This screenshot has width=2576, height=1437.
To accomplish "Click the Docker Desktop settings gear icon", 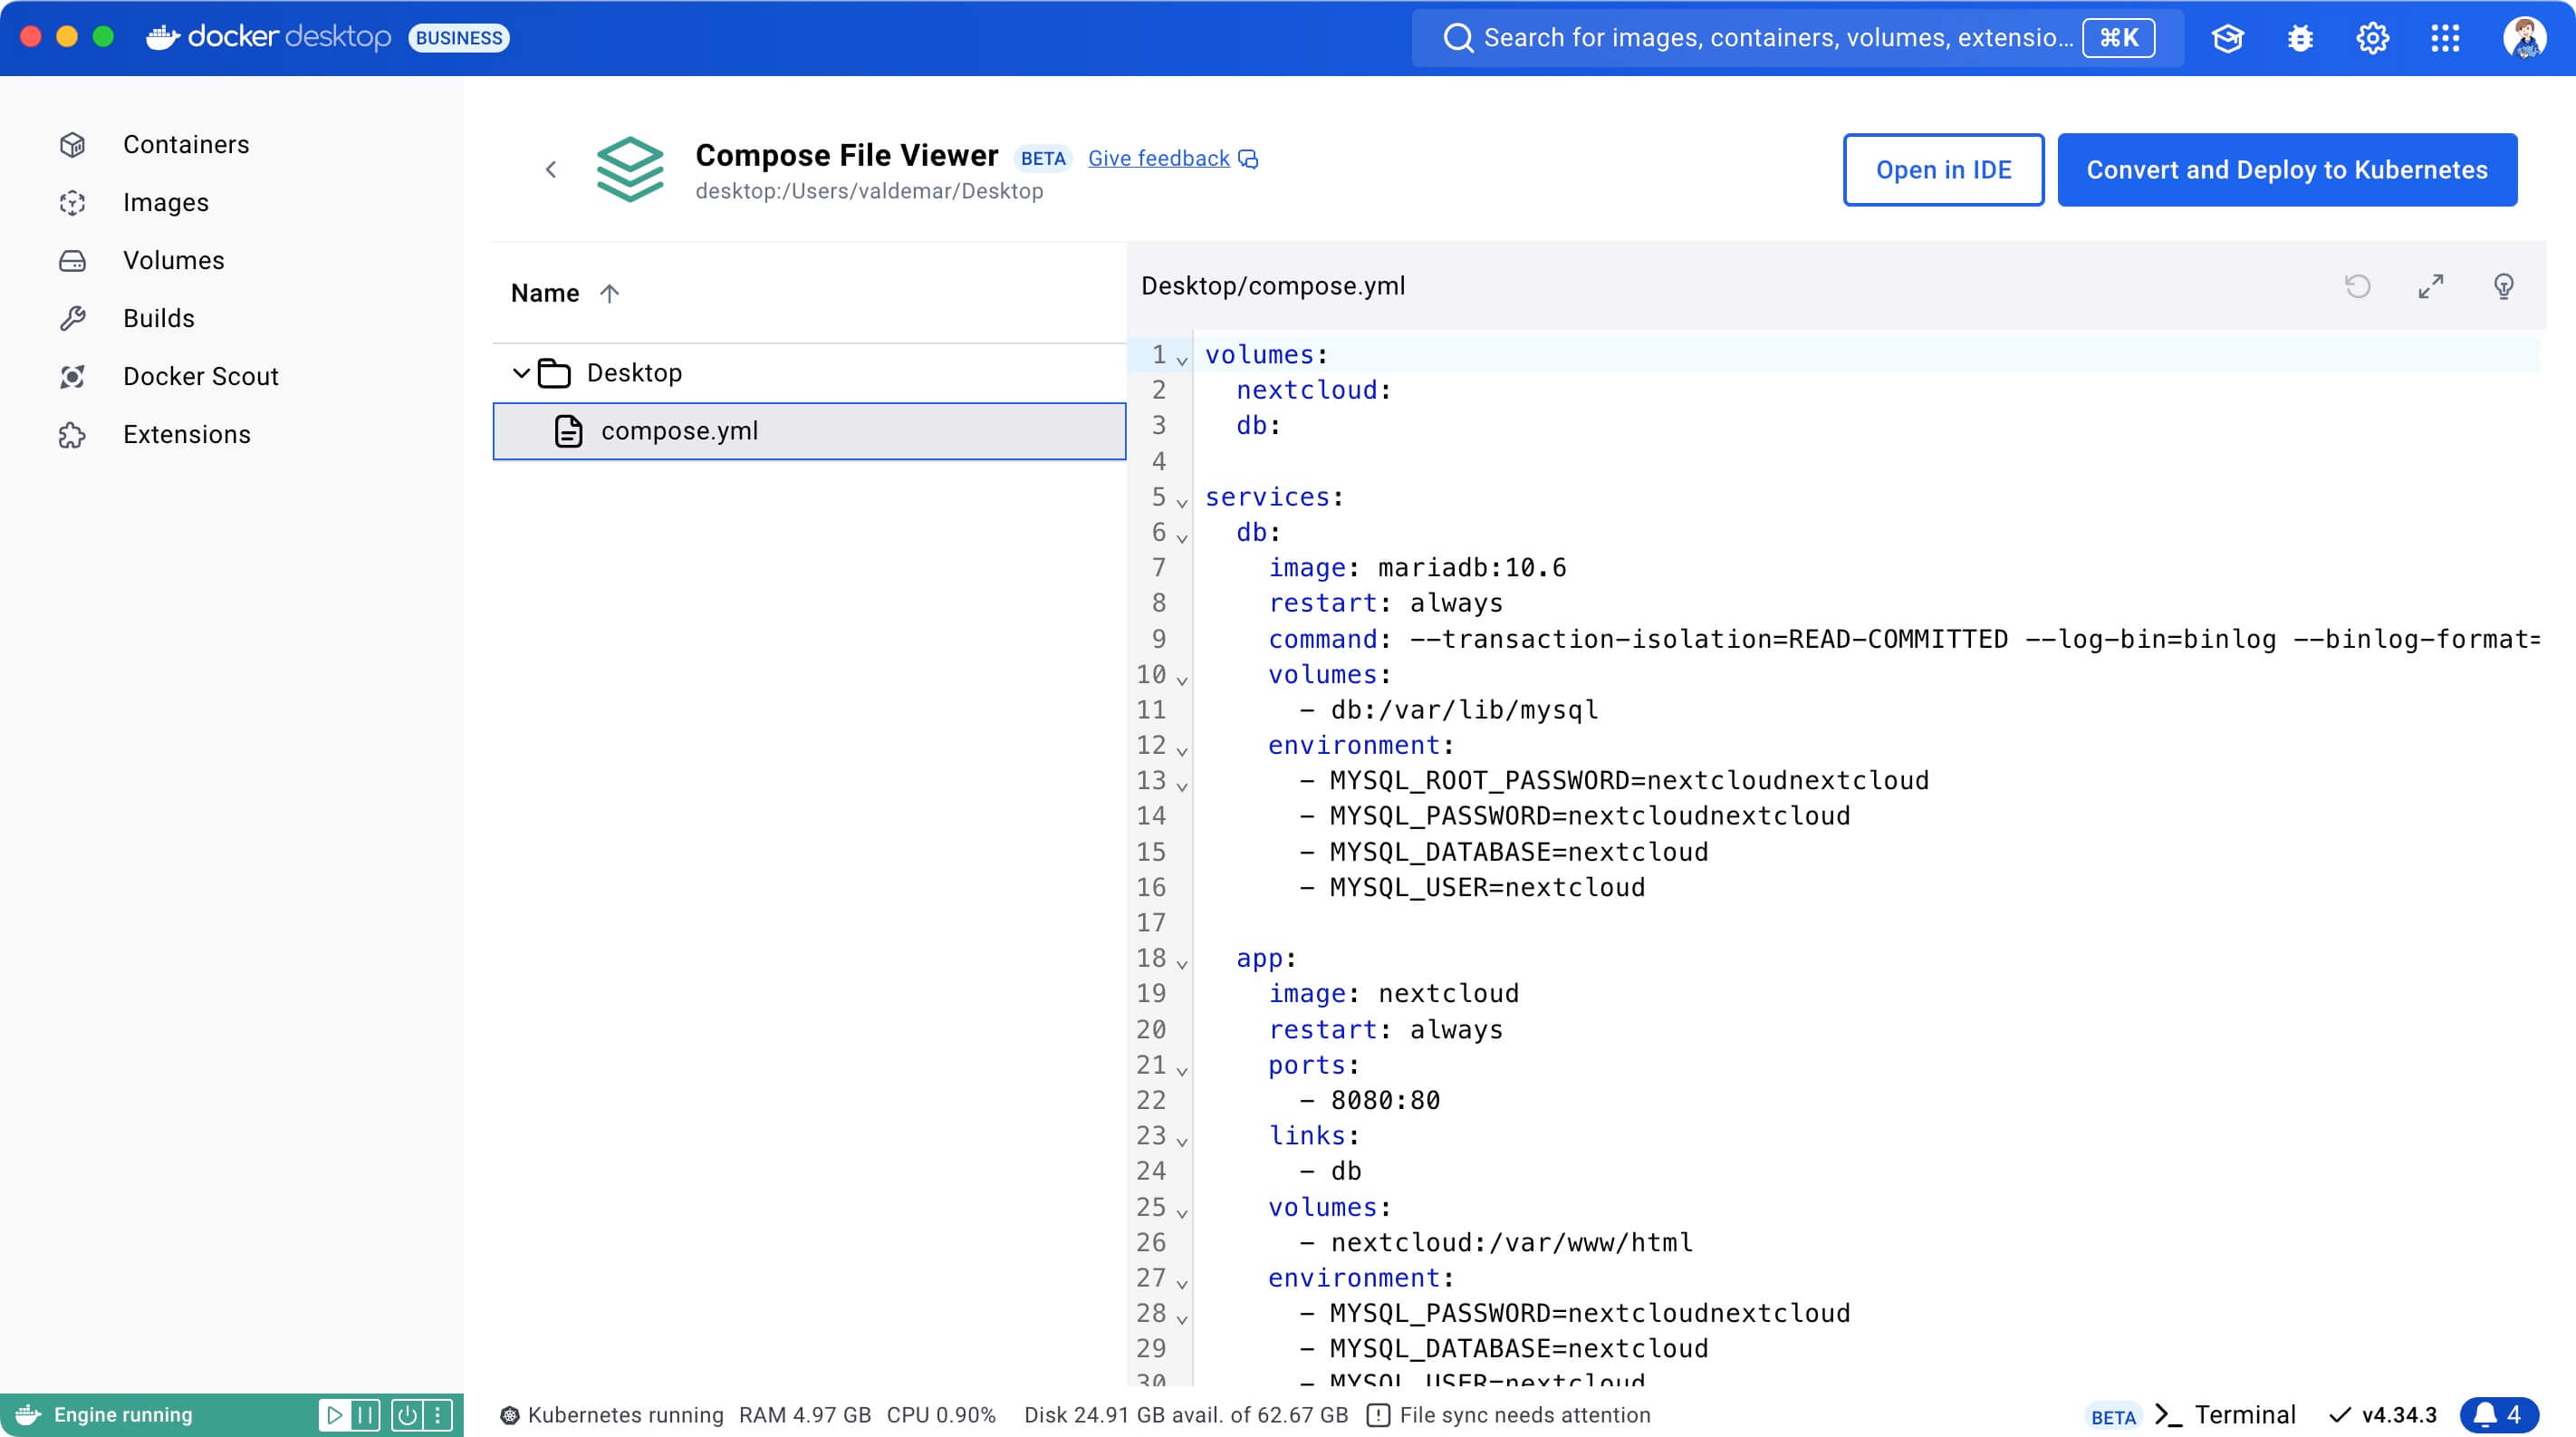I will [x=2372, y=37].
